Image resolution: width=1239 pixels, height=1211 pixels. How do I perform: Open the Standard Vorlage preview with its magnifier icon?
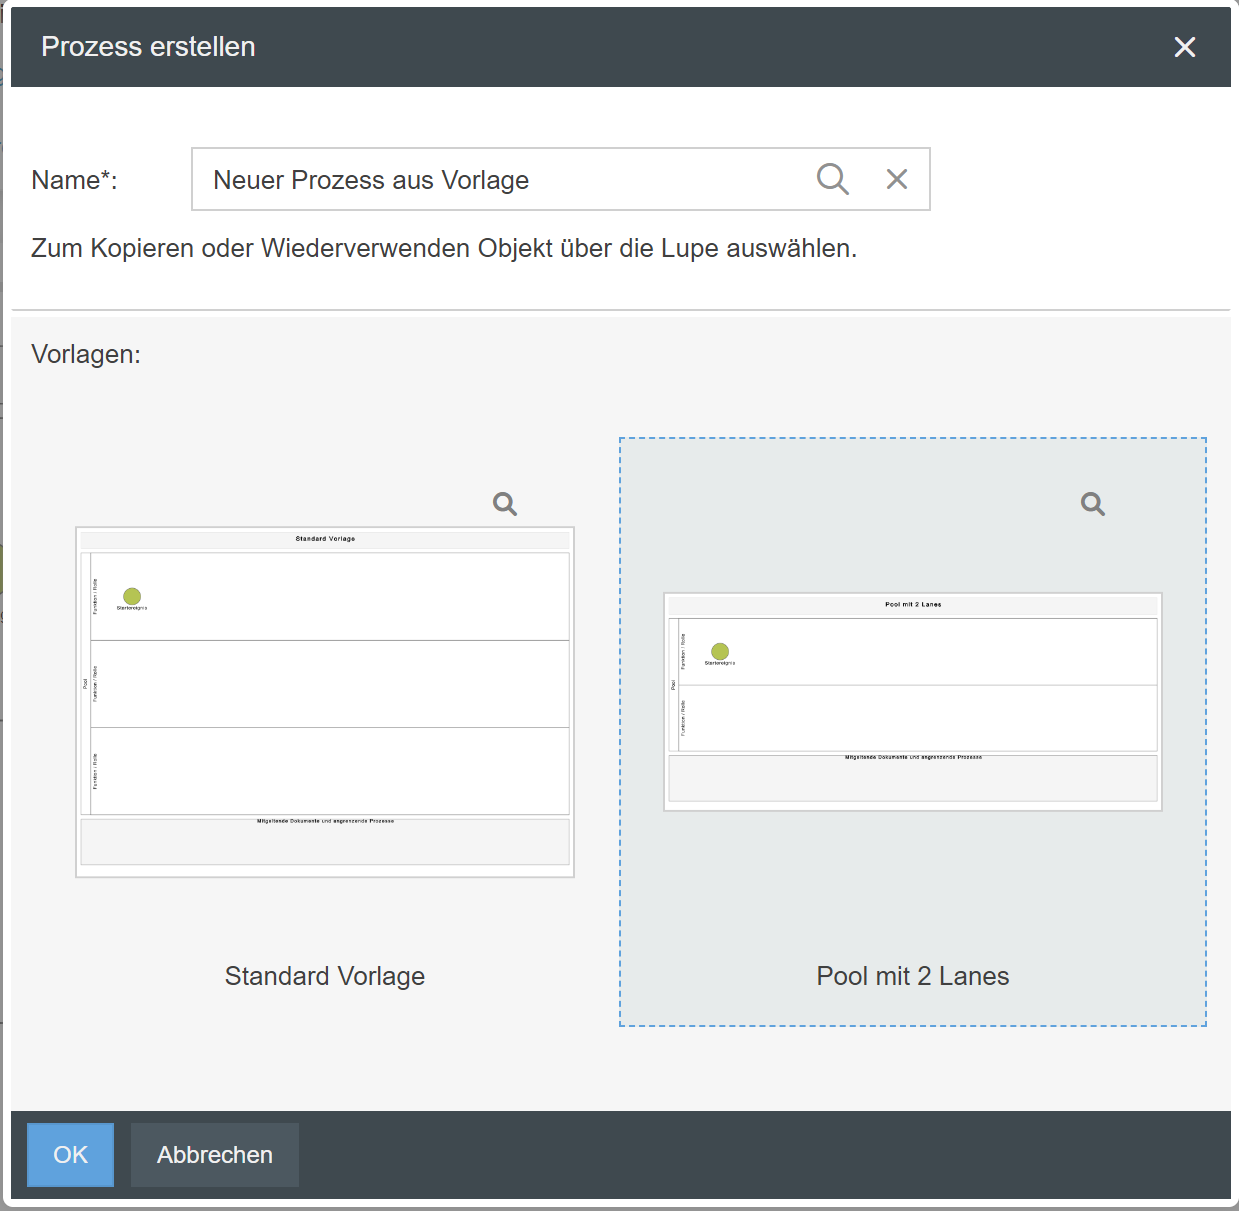point(505,504)
